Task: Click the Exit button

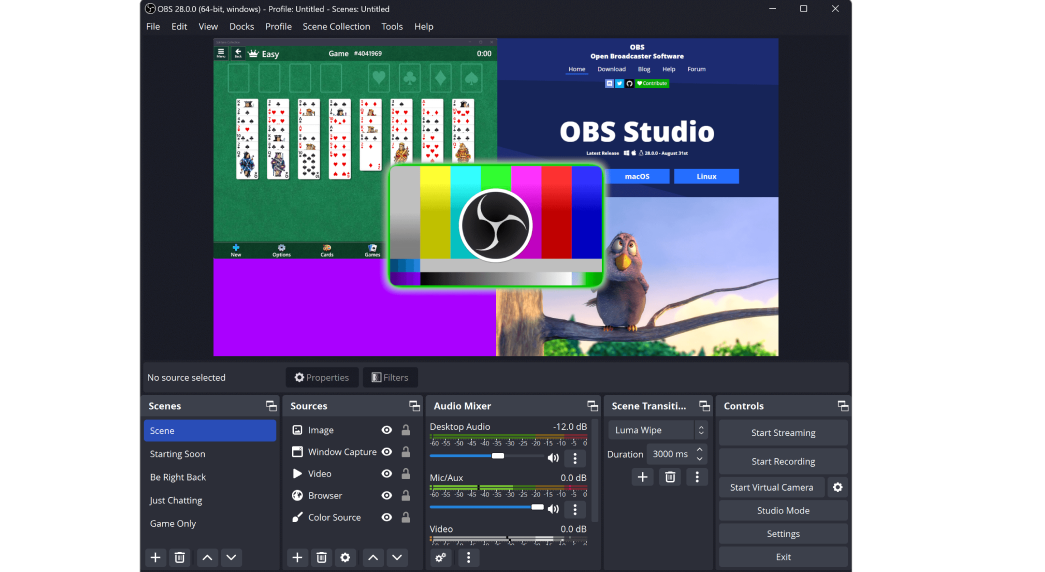Action: coord(783,557)
